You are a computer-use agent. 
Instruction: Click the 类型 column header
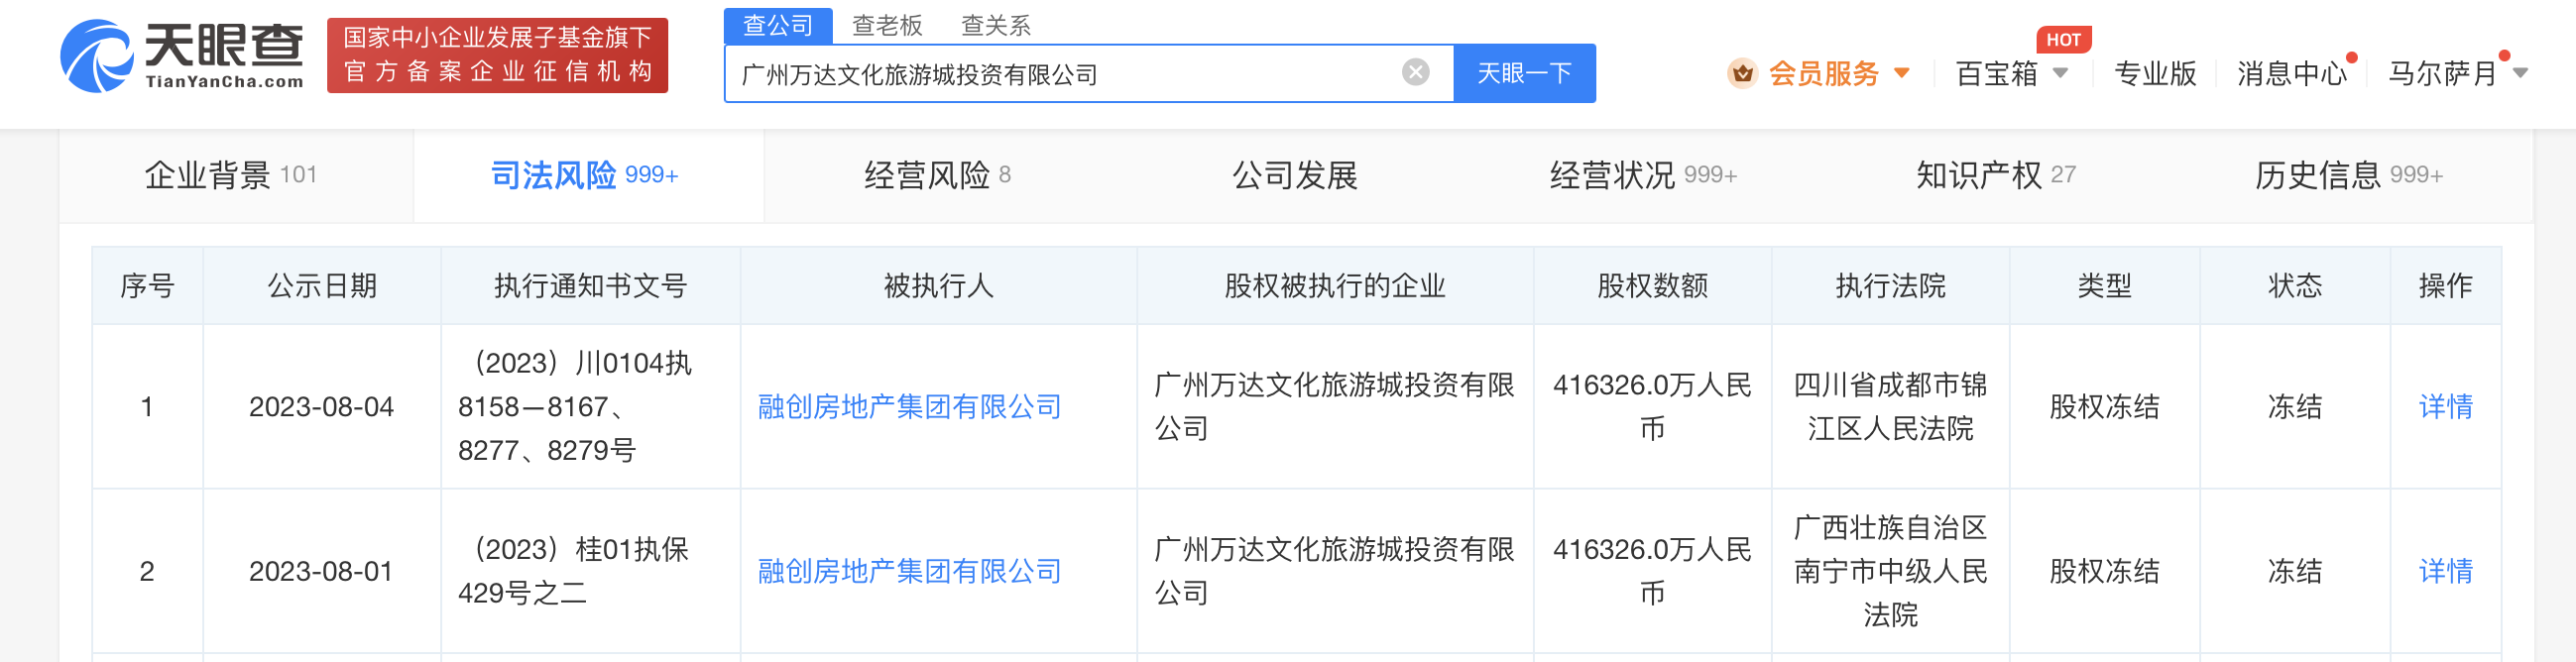coord(2104,286)
